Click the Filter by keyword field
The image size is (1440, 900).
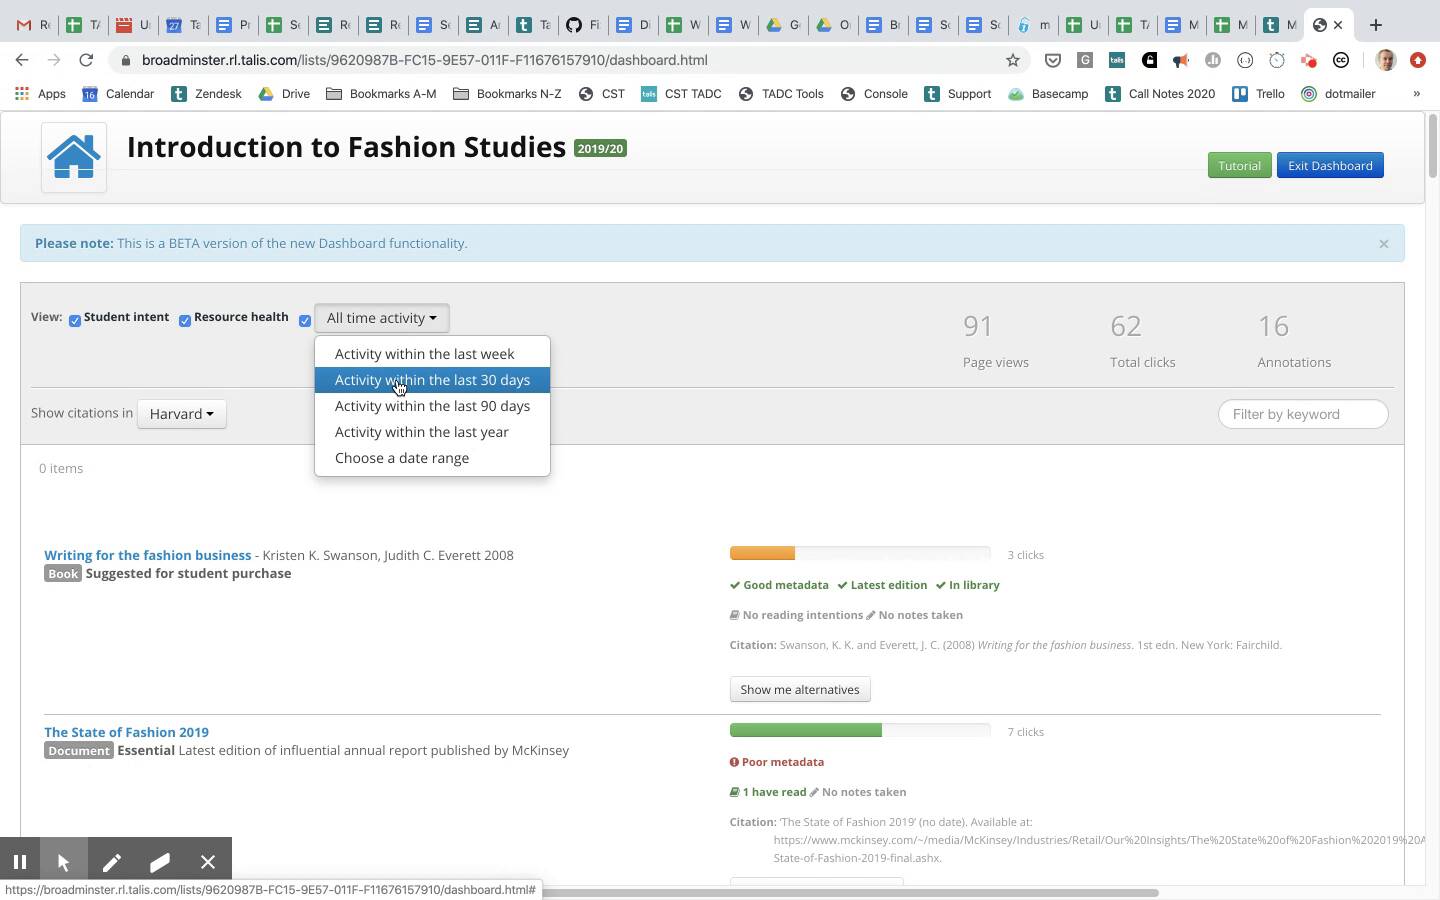tap(1302, 414)
